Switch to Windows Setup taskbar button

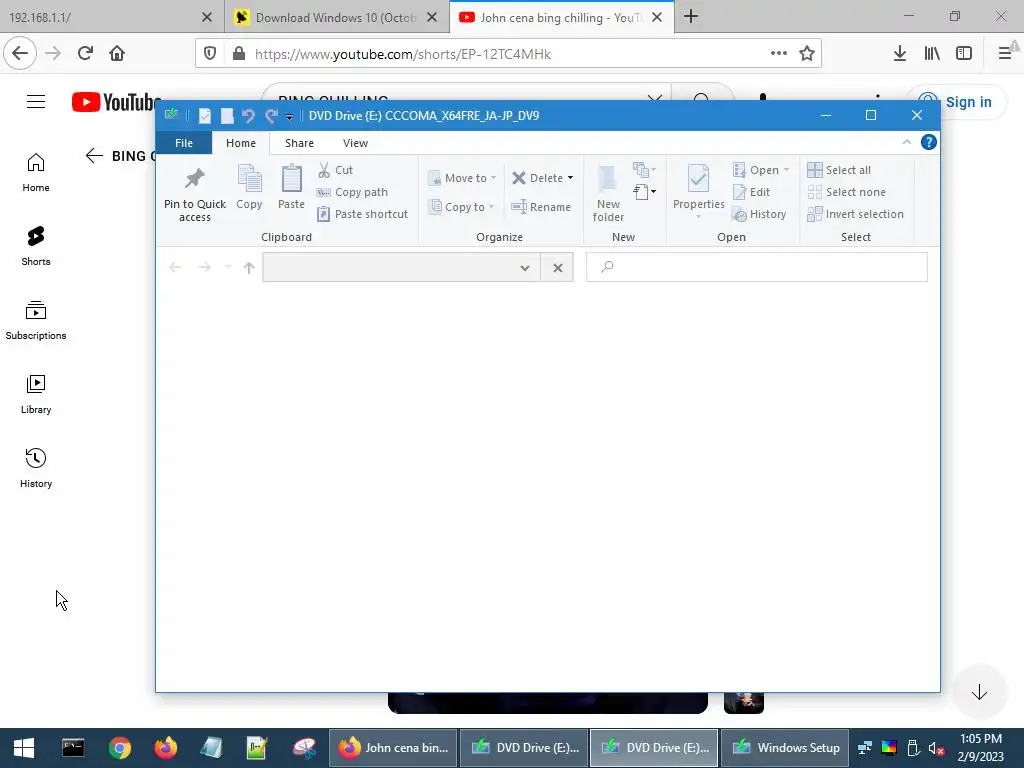click(x=784, y=748)
